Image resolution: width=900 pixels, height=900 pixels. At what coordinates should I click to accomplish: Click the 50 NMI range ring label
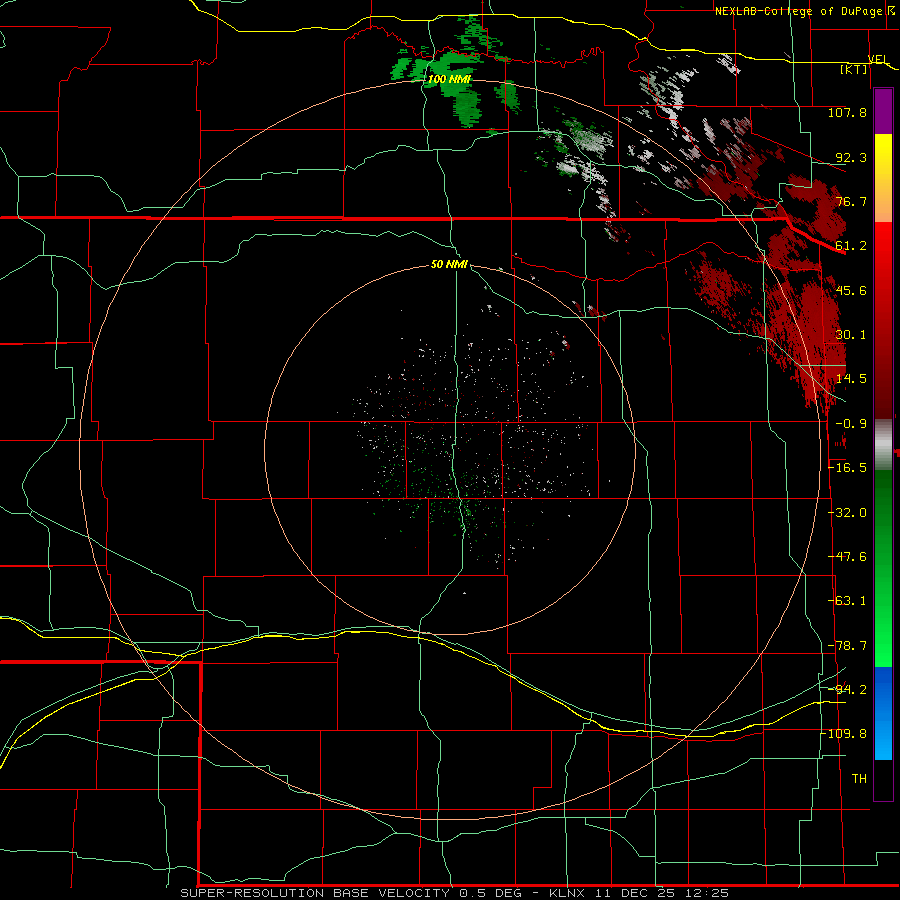[449, 264]
